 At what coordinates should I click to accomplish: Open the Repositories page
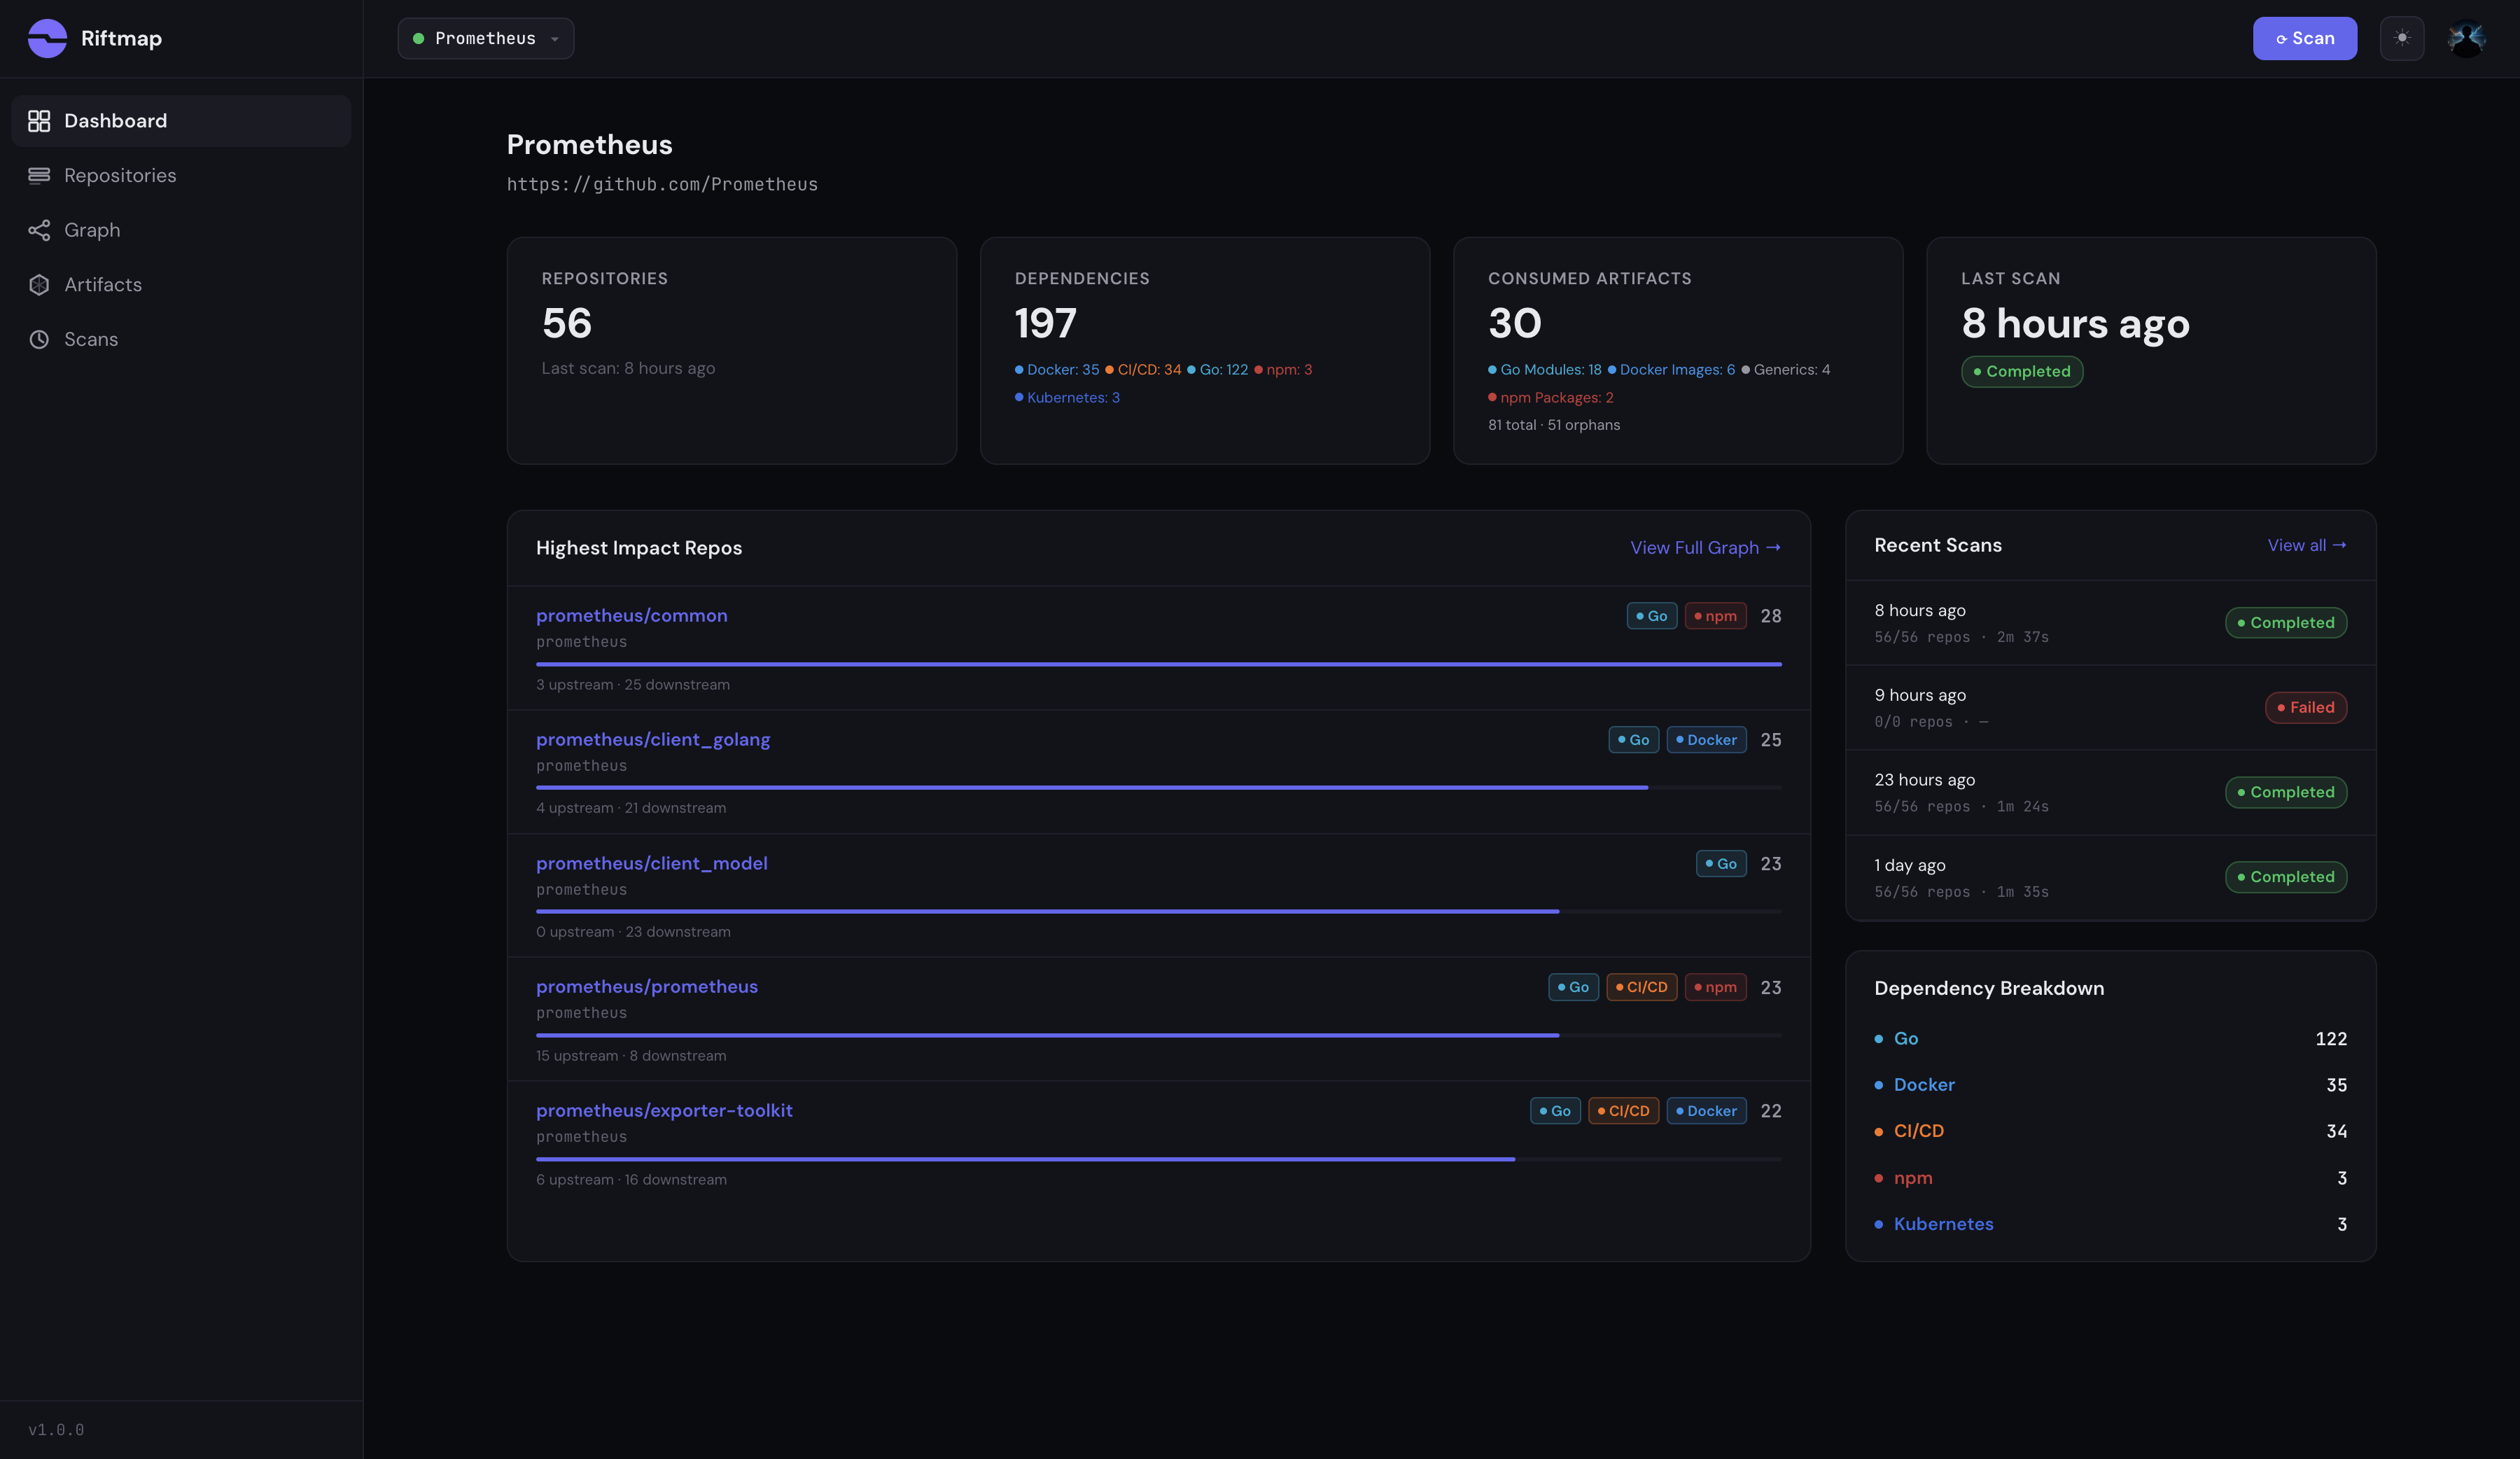[181, 176]
